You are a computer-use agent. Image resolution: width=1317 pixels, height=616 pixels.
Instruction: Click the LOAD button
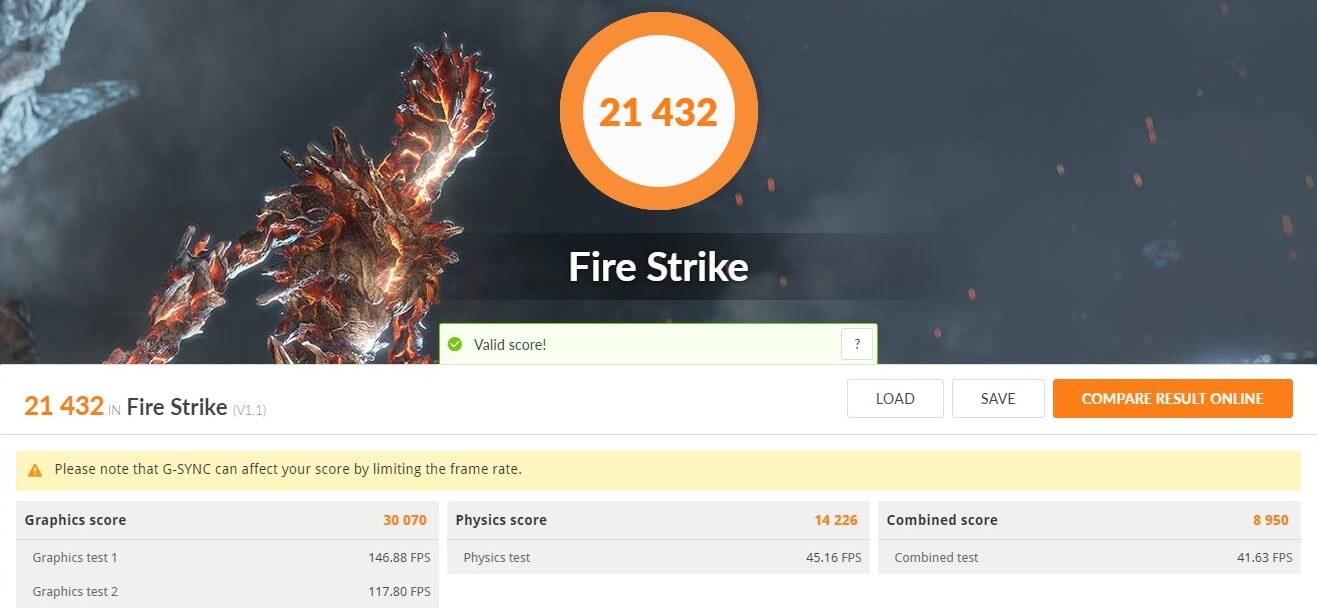click(895, 398)
